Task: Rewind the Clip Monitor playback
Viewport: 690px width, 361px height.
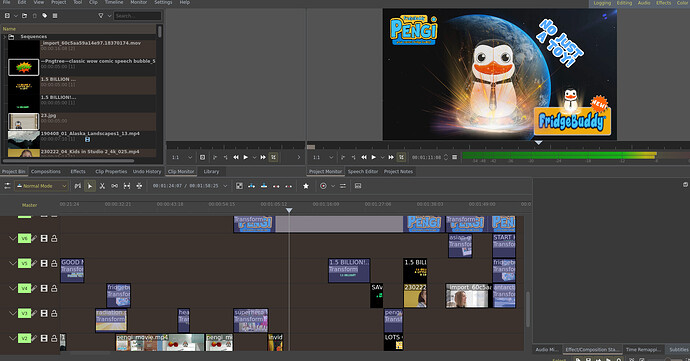Action: pos(236,157)
